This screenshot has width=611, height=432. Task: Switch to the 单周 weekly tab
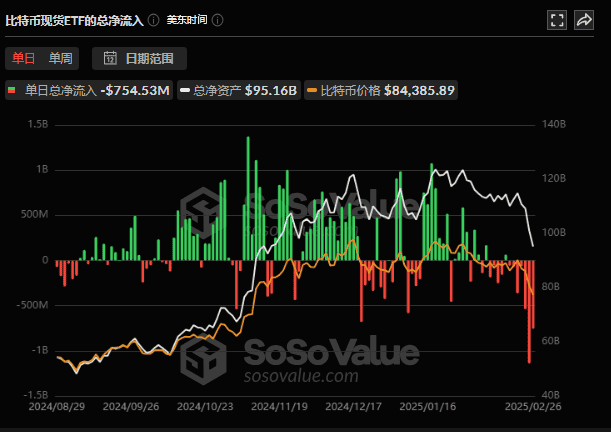click(x=60, y=59)
